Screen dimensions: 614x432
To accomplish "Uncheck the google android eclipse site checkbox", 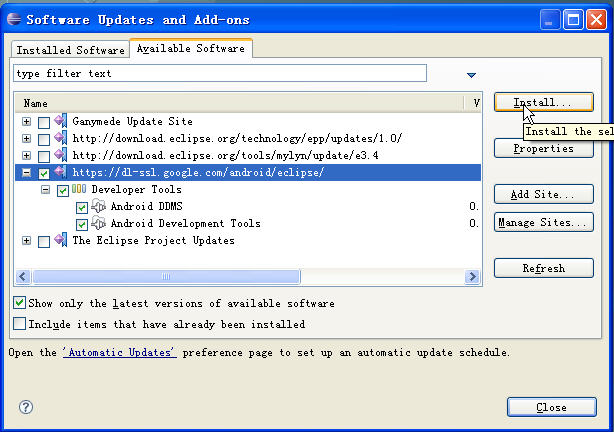I will (44, 173).
